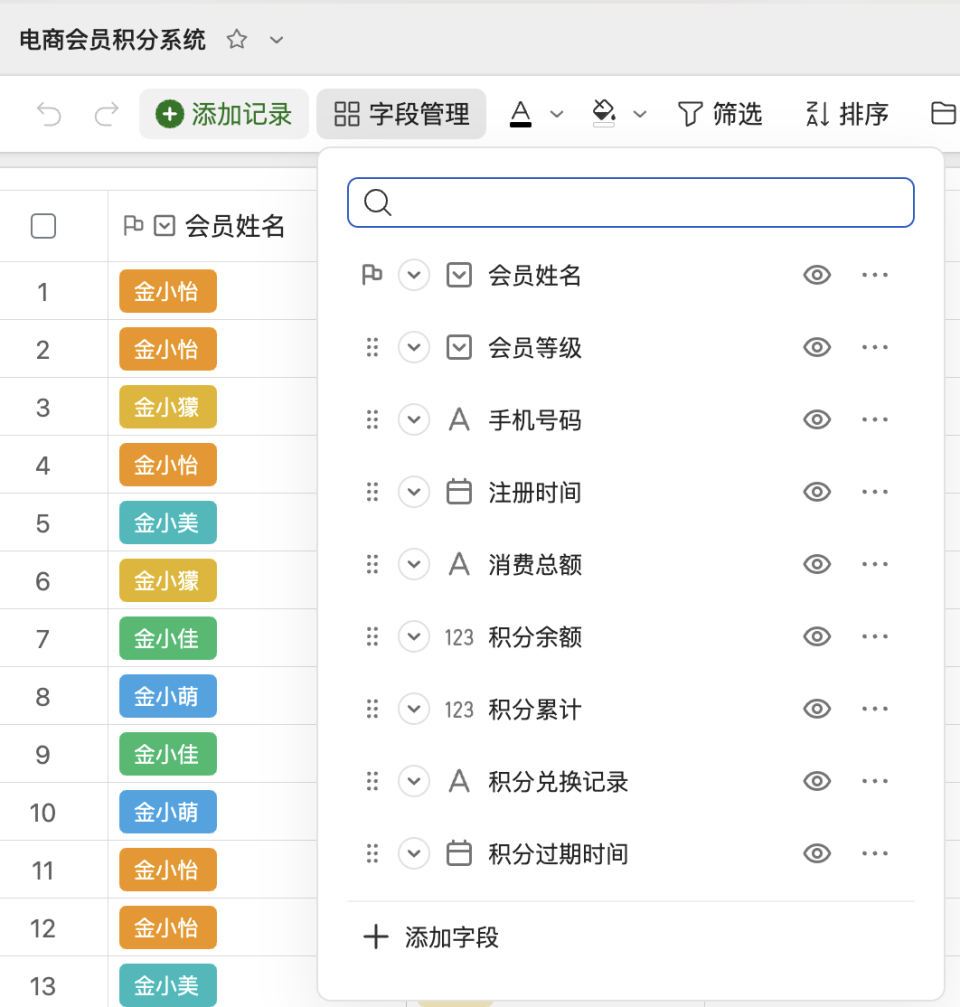Open the font color tool (A icon)
This screenshot has height=1007, width=960.
pyautogui.click(x=521, y=114)
